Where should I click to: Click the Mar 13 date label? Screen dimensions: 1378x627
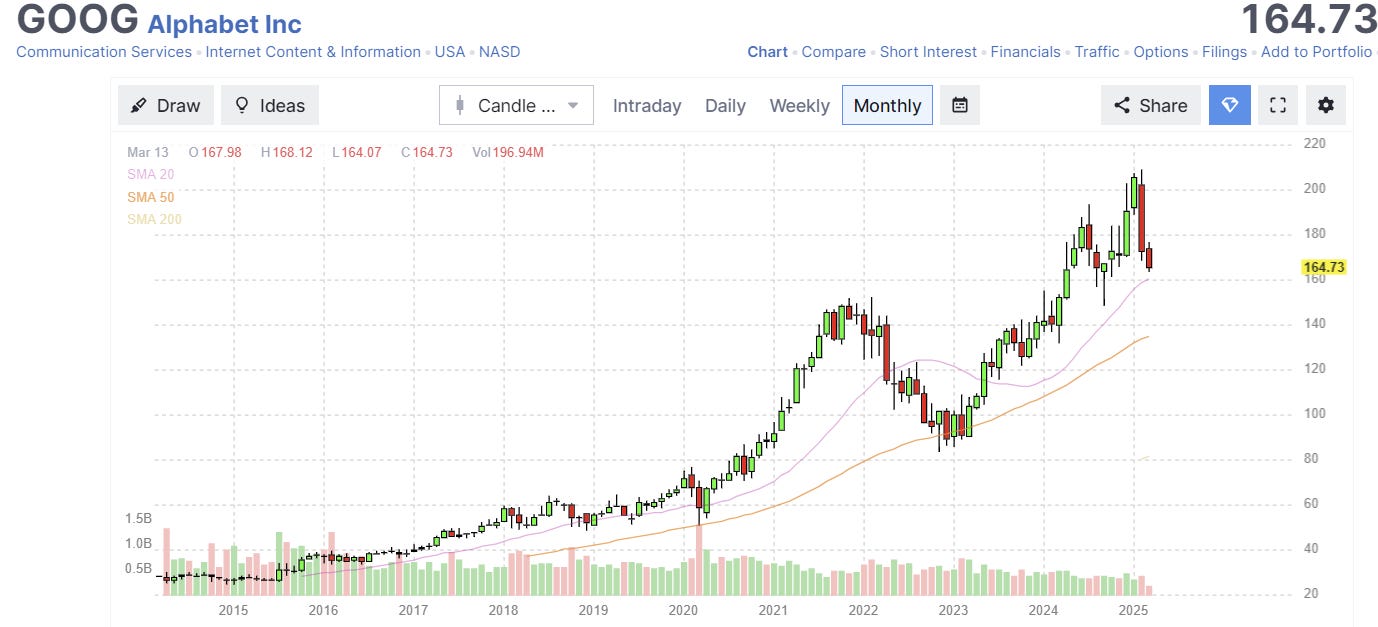click(x=148, y=152)
